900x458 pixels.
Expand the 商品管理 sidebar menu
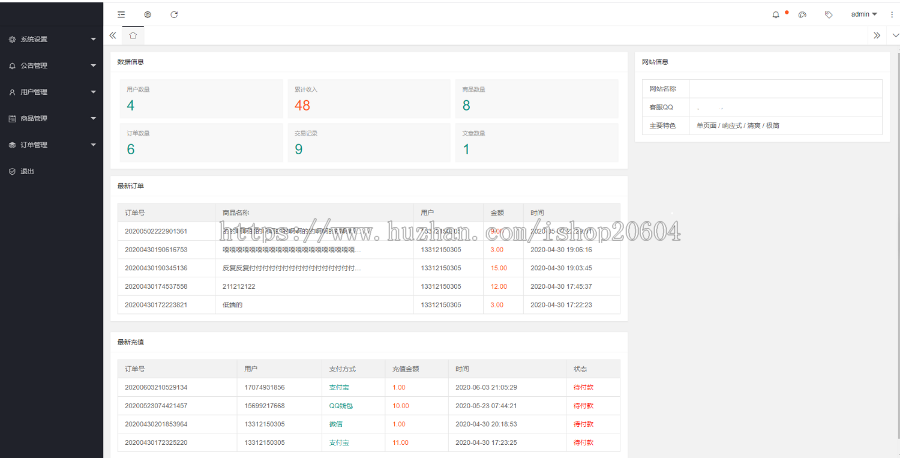pyautogui.click(x=52, y=118)
